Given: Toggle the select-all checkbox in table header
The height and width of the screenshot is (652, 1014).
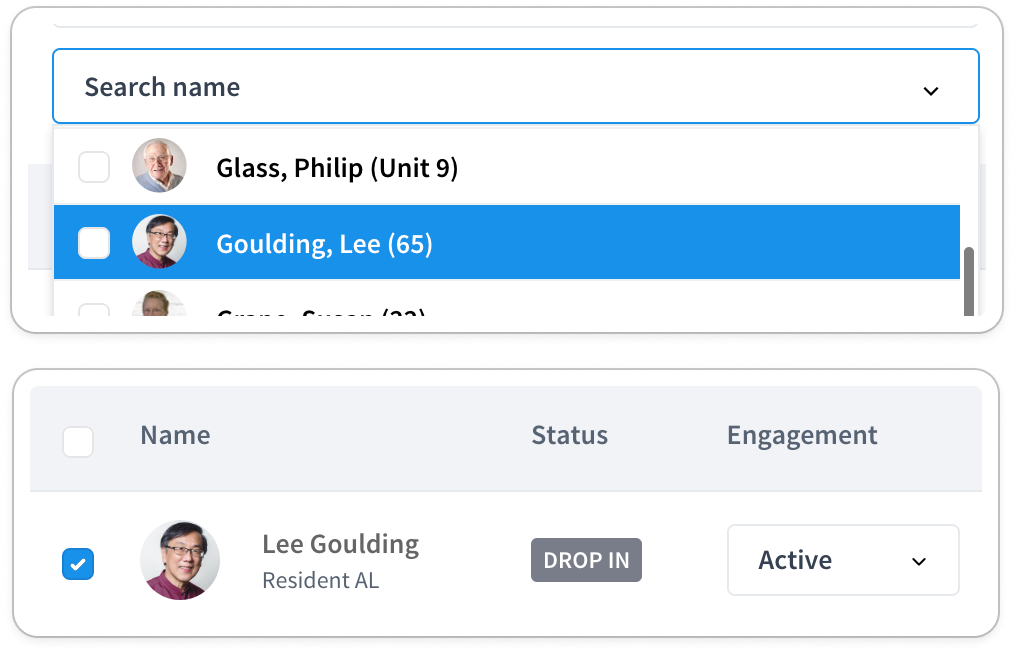Looking at the screenshot, I should click(78, 442).
